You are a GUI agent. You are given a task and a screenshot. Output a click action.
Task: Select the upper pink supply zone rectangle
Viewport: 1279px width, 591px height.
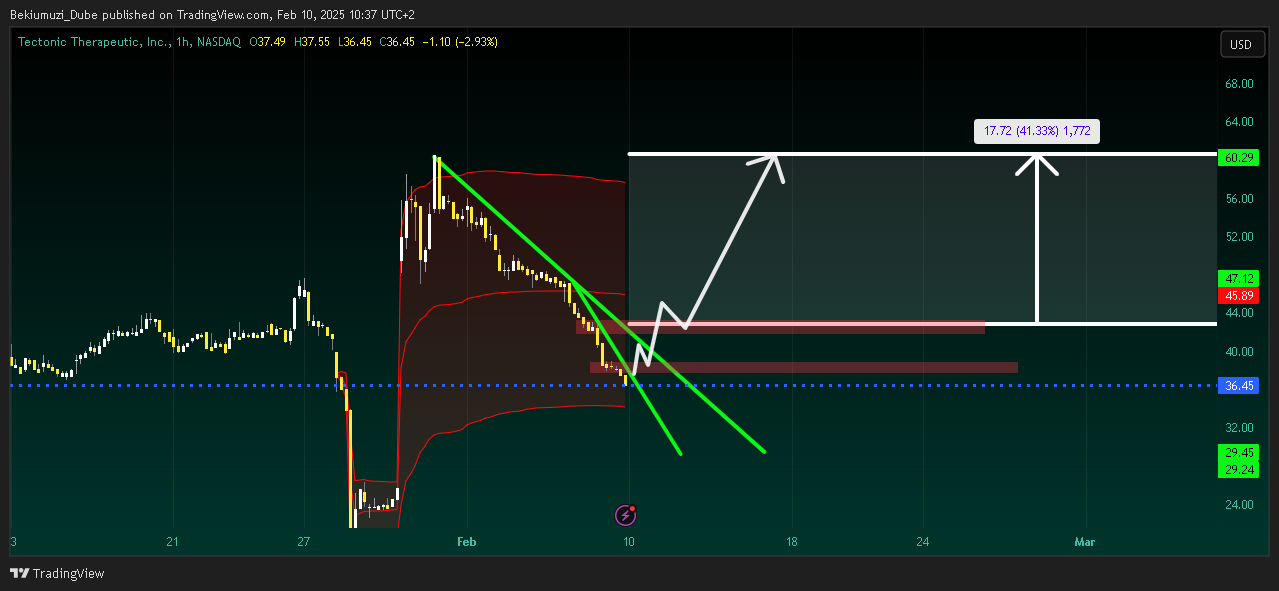click(780, 327)
